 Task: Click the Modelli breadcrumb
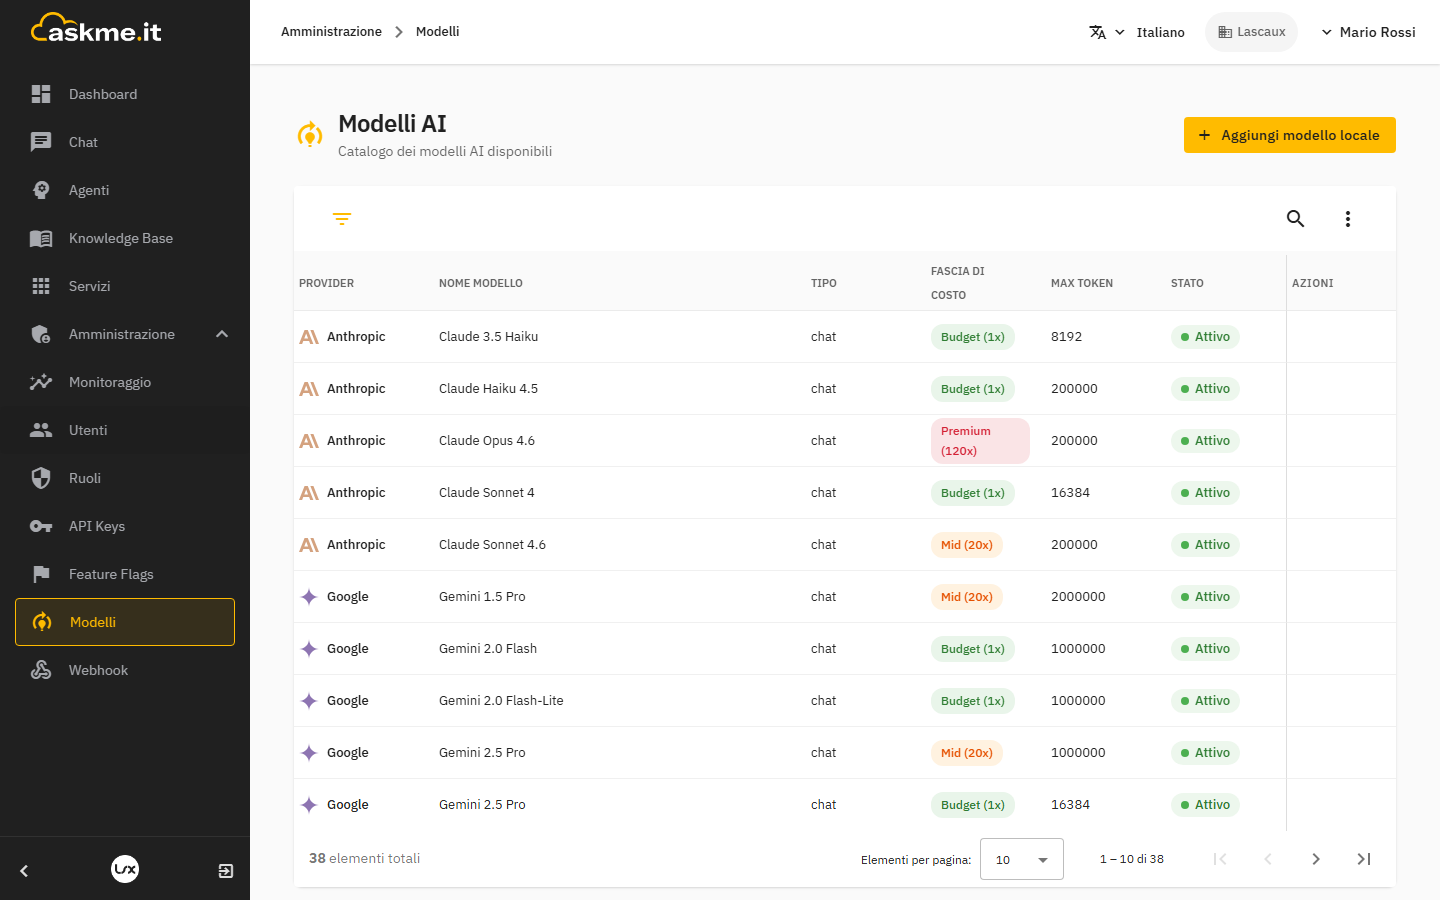pyautogui.click(x=438, y=32)
